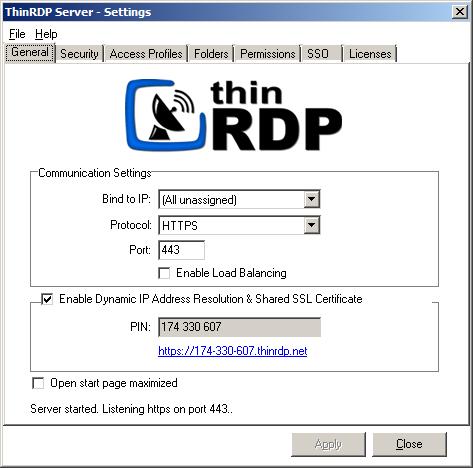Open the Licenses tab
Image resolution: width=473 pixels, height=468 pixels.
tap(370, 54)
